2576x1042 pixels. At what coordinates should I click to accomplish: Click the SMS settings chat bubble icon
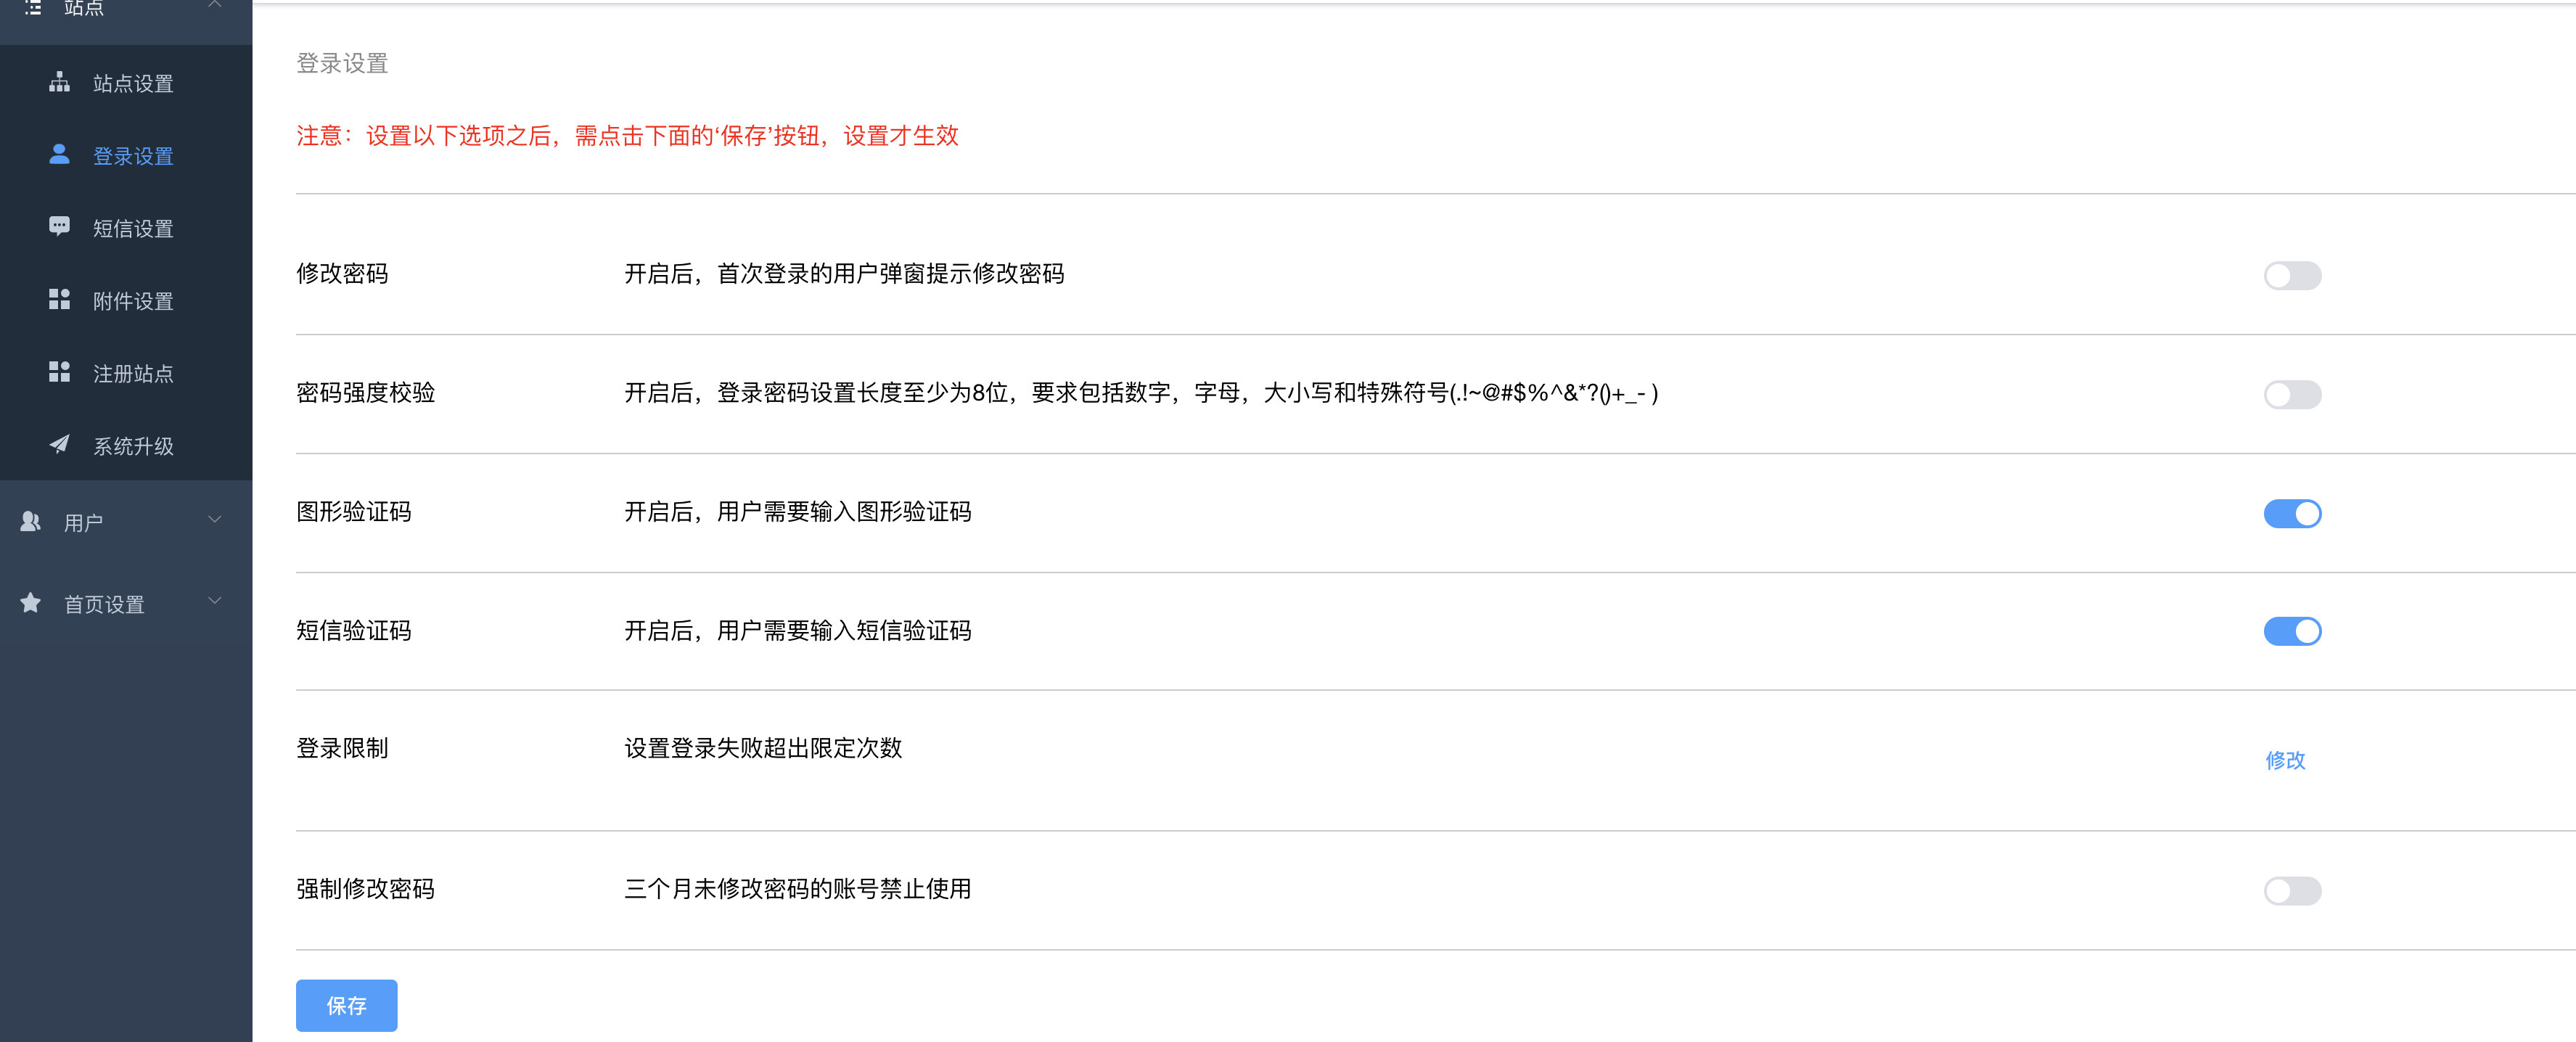pos(60,226)
